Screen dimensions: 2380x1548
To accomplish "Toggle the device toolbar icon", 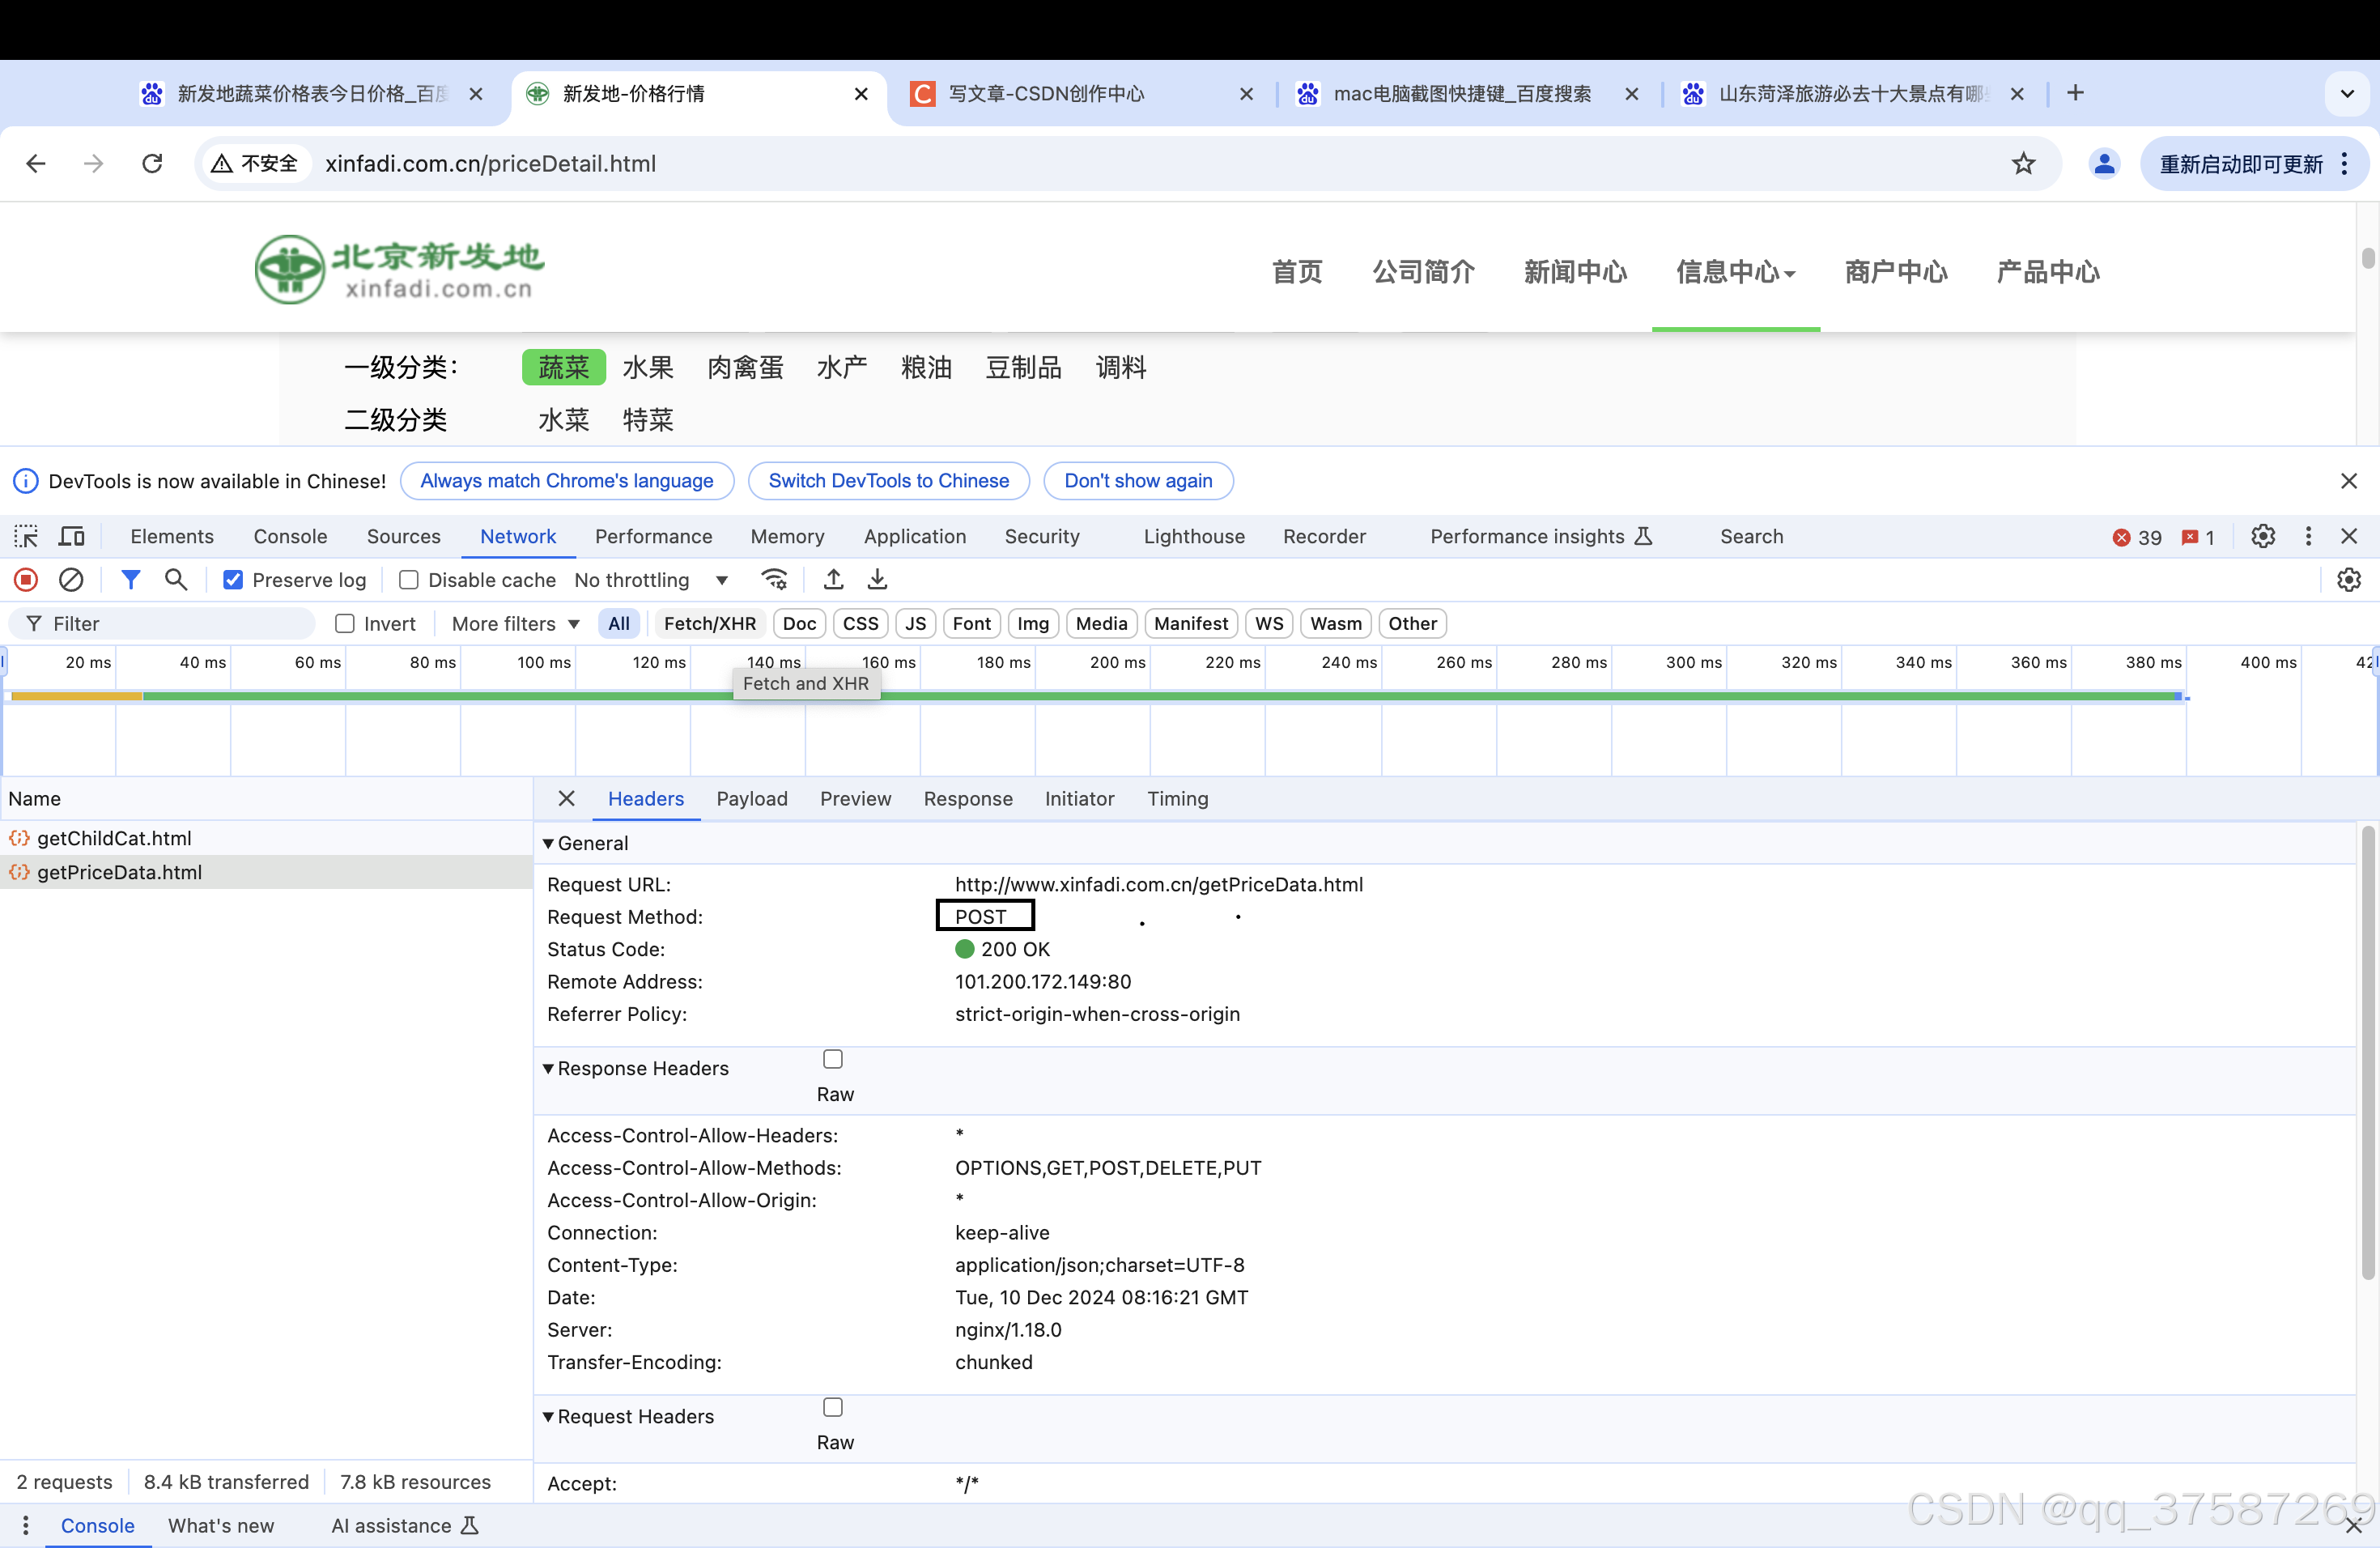I will tap(71, 536).
